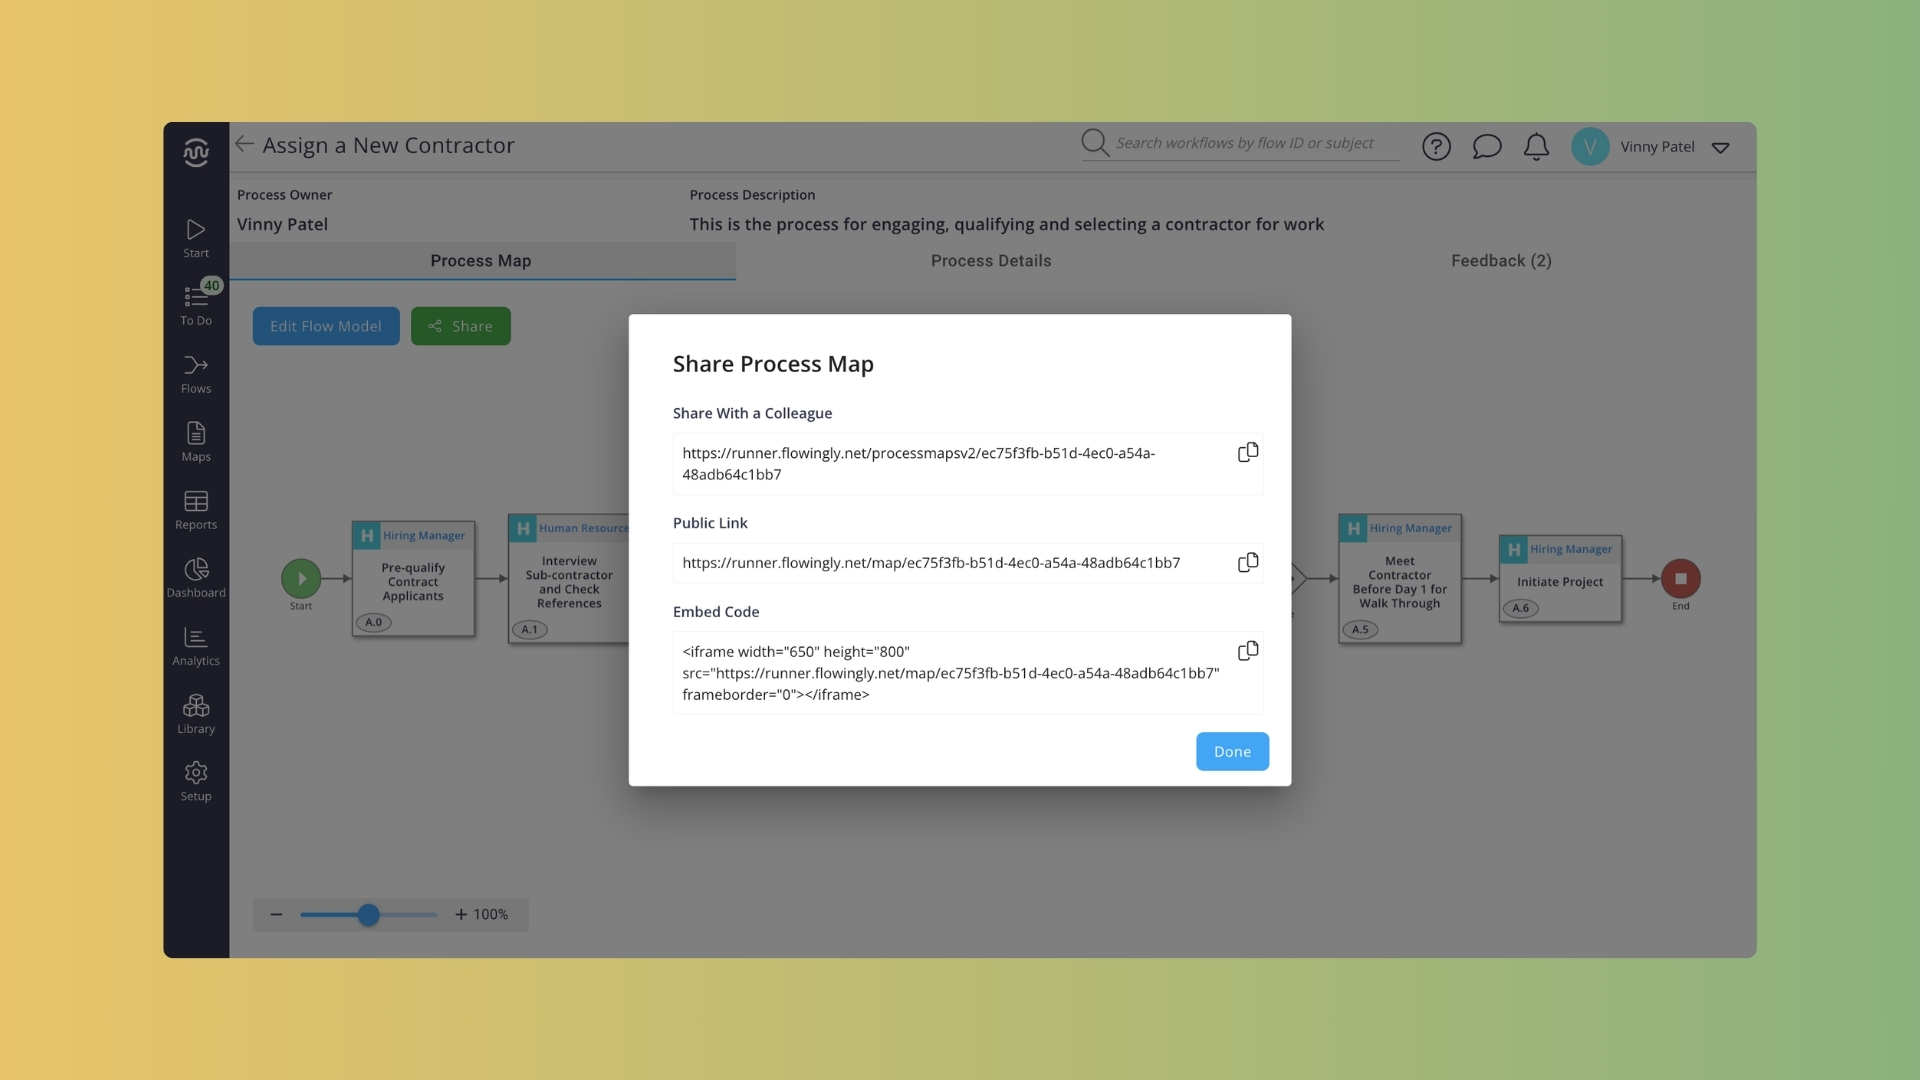Expand the Vinny Patel account dropdown
This screenshot has width=1920, height=1080.
(1722, 147)
